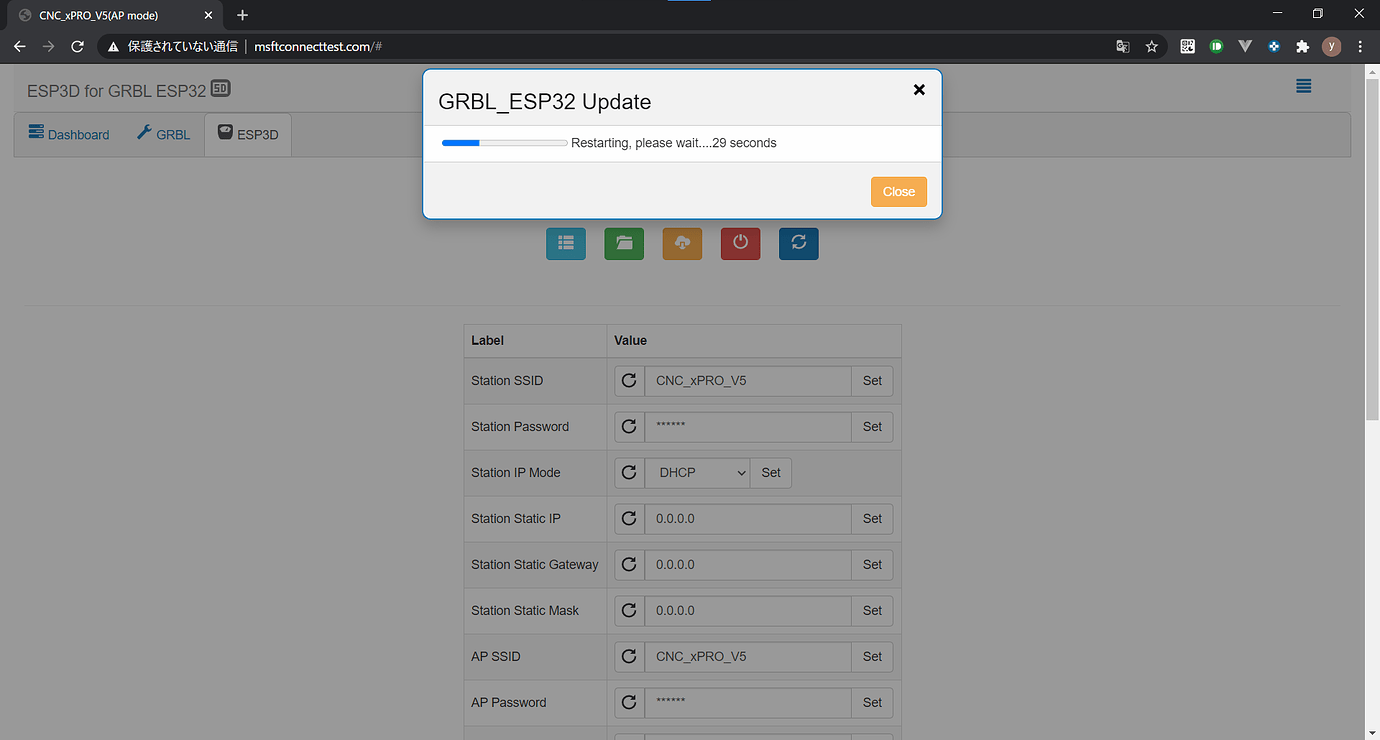Click the green open folder icon
Viewport: 1380px width, 740px height.
[624, 243]
